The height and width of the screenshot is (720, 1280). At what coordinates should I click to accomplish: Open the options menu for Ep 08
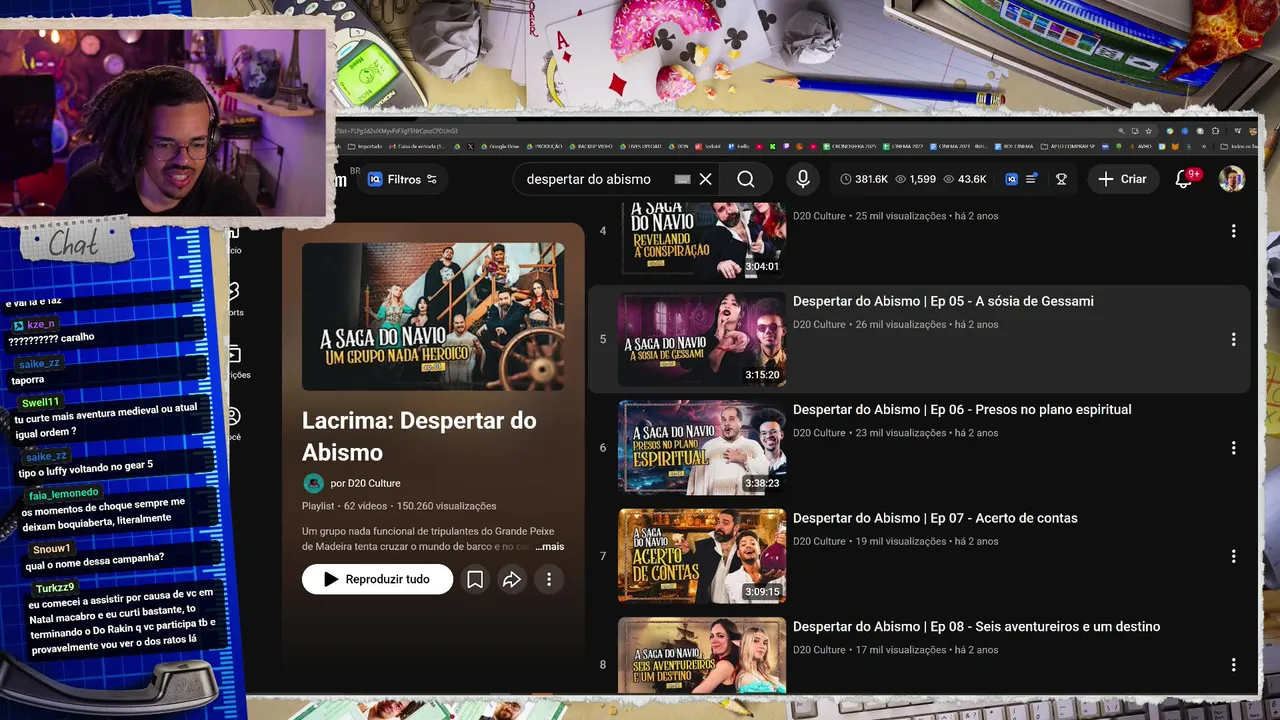pos(1233,664)
